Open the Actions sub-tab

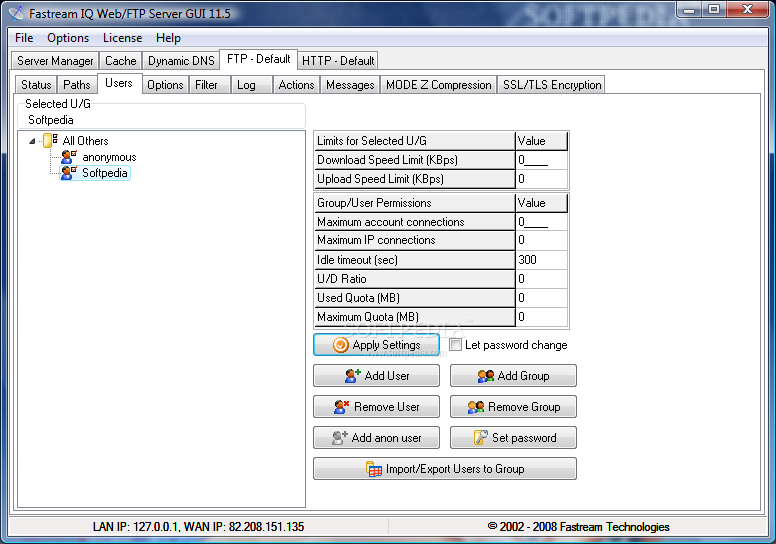[x=296, y=85]
